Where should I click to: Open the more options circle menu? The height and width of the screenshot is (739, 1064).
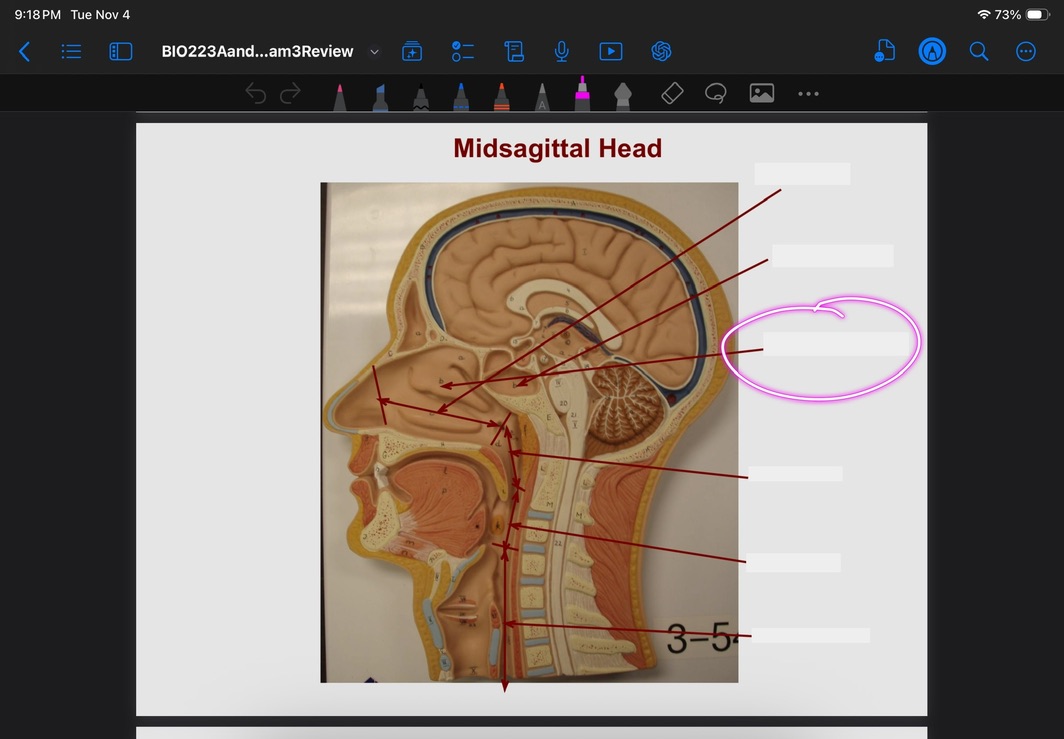pyautogui.click(x=1026, y=51)
